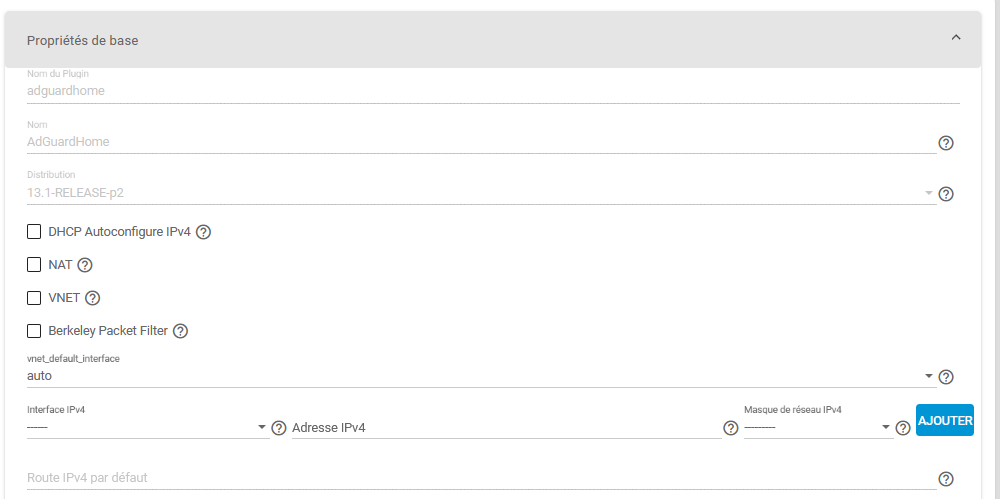The image size is (1000, 499).
Task: Open help tooltip for DHCP Autoconfigure IPv4
Action: point(203,232)
